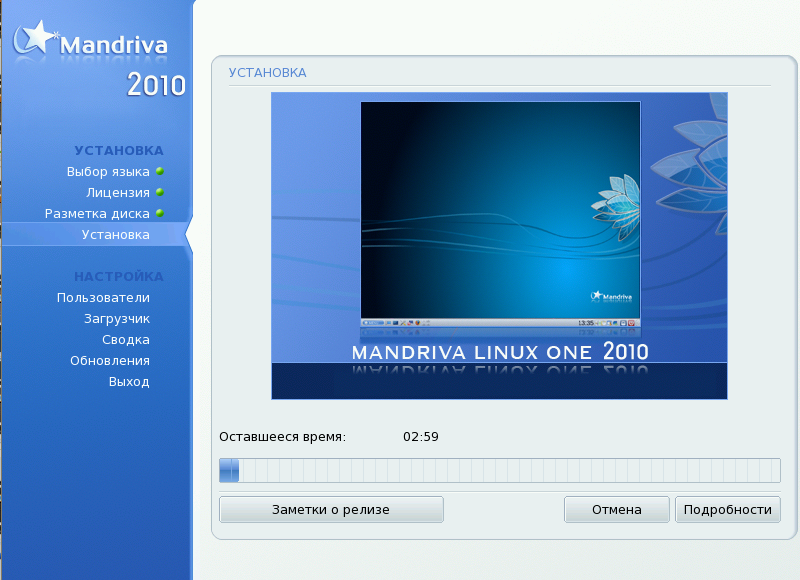Select highlighted Установка step in sidebar

(x=115, y=235)
